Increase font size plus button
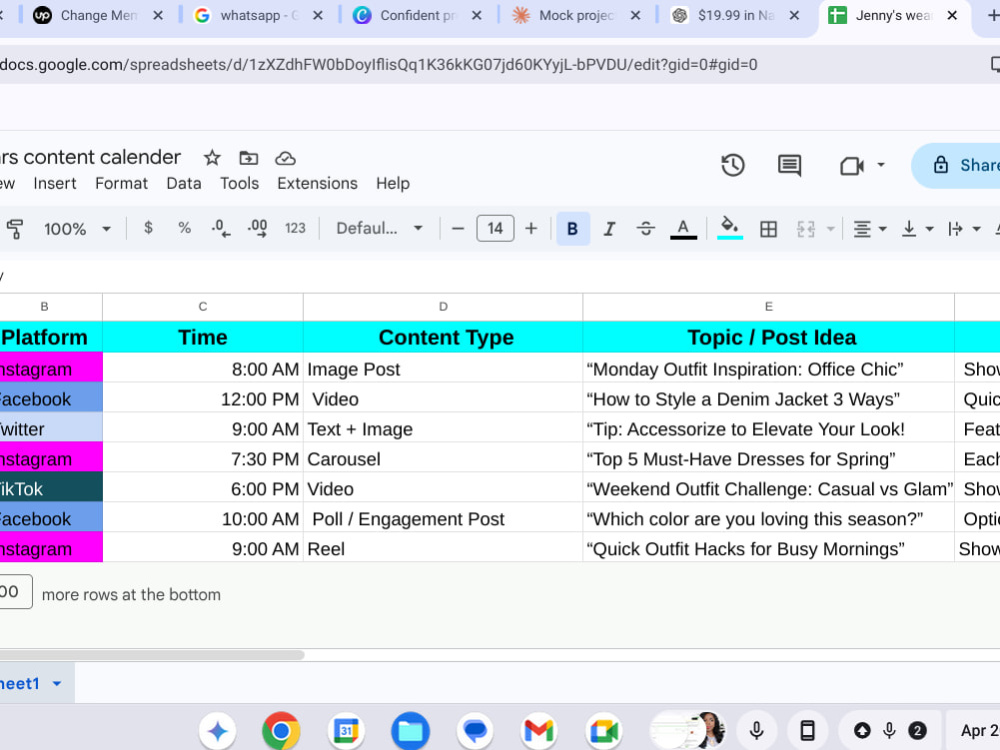Screen dimensions: 1000x750 tap(531, 228)
